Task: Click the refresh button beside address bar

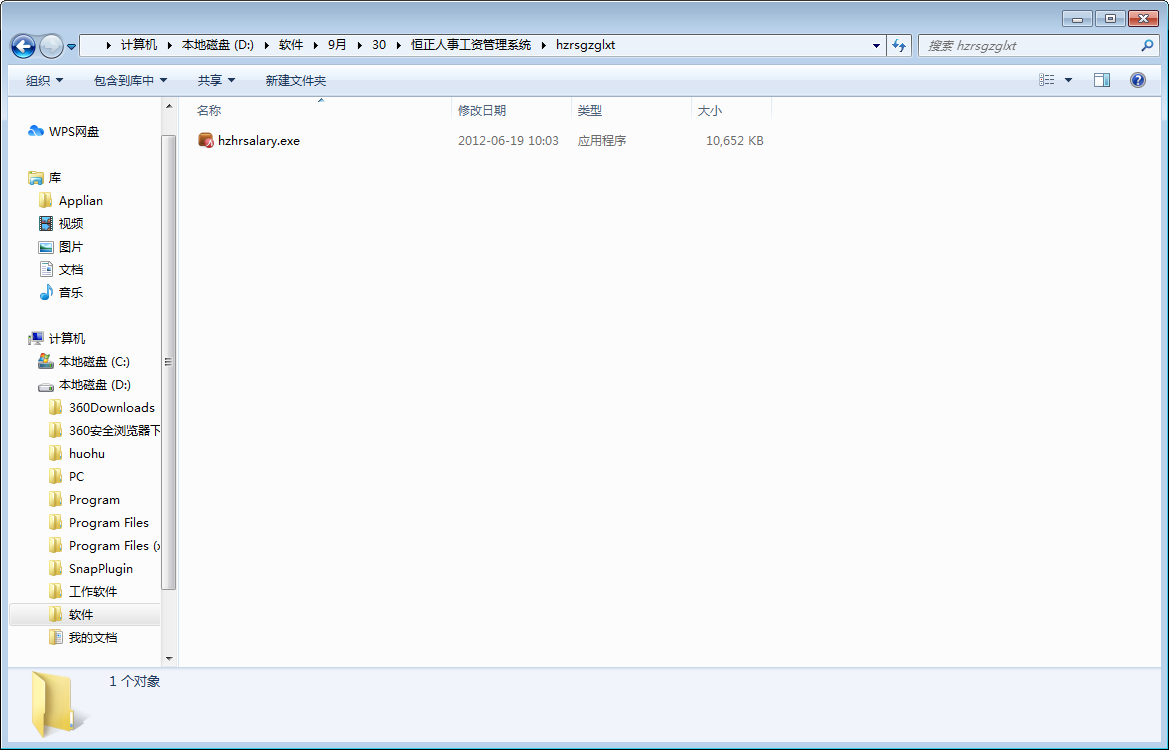Action: (x=899, y=45)
